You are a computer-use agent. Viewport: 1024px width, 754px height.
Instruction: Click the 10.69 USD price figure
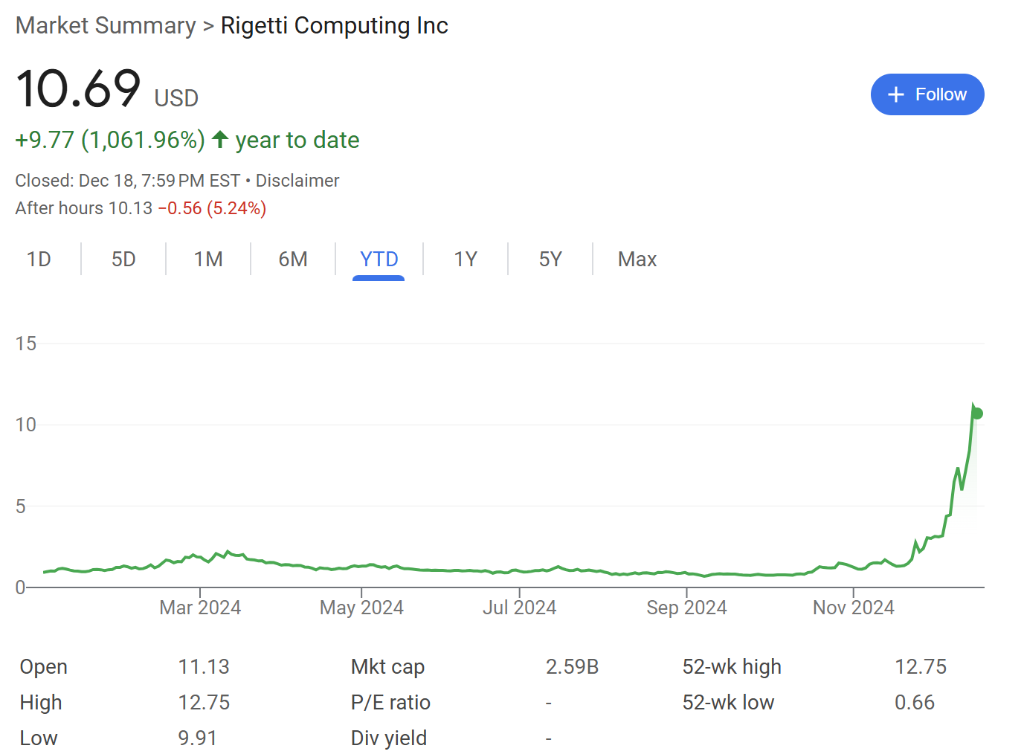coord(79,89)
